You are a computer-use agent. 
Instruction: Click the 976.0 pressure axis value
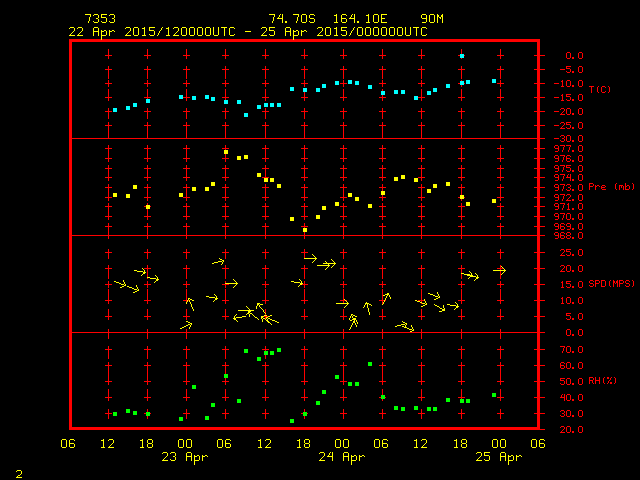click(569, 158)
